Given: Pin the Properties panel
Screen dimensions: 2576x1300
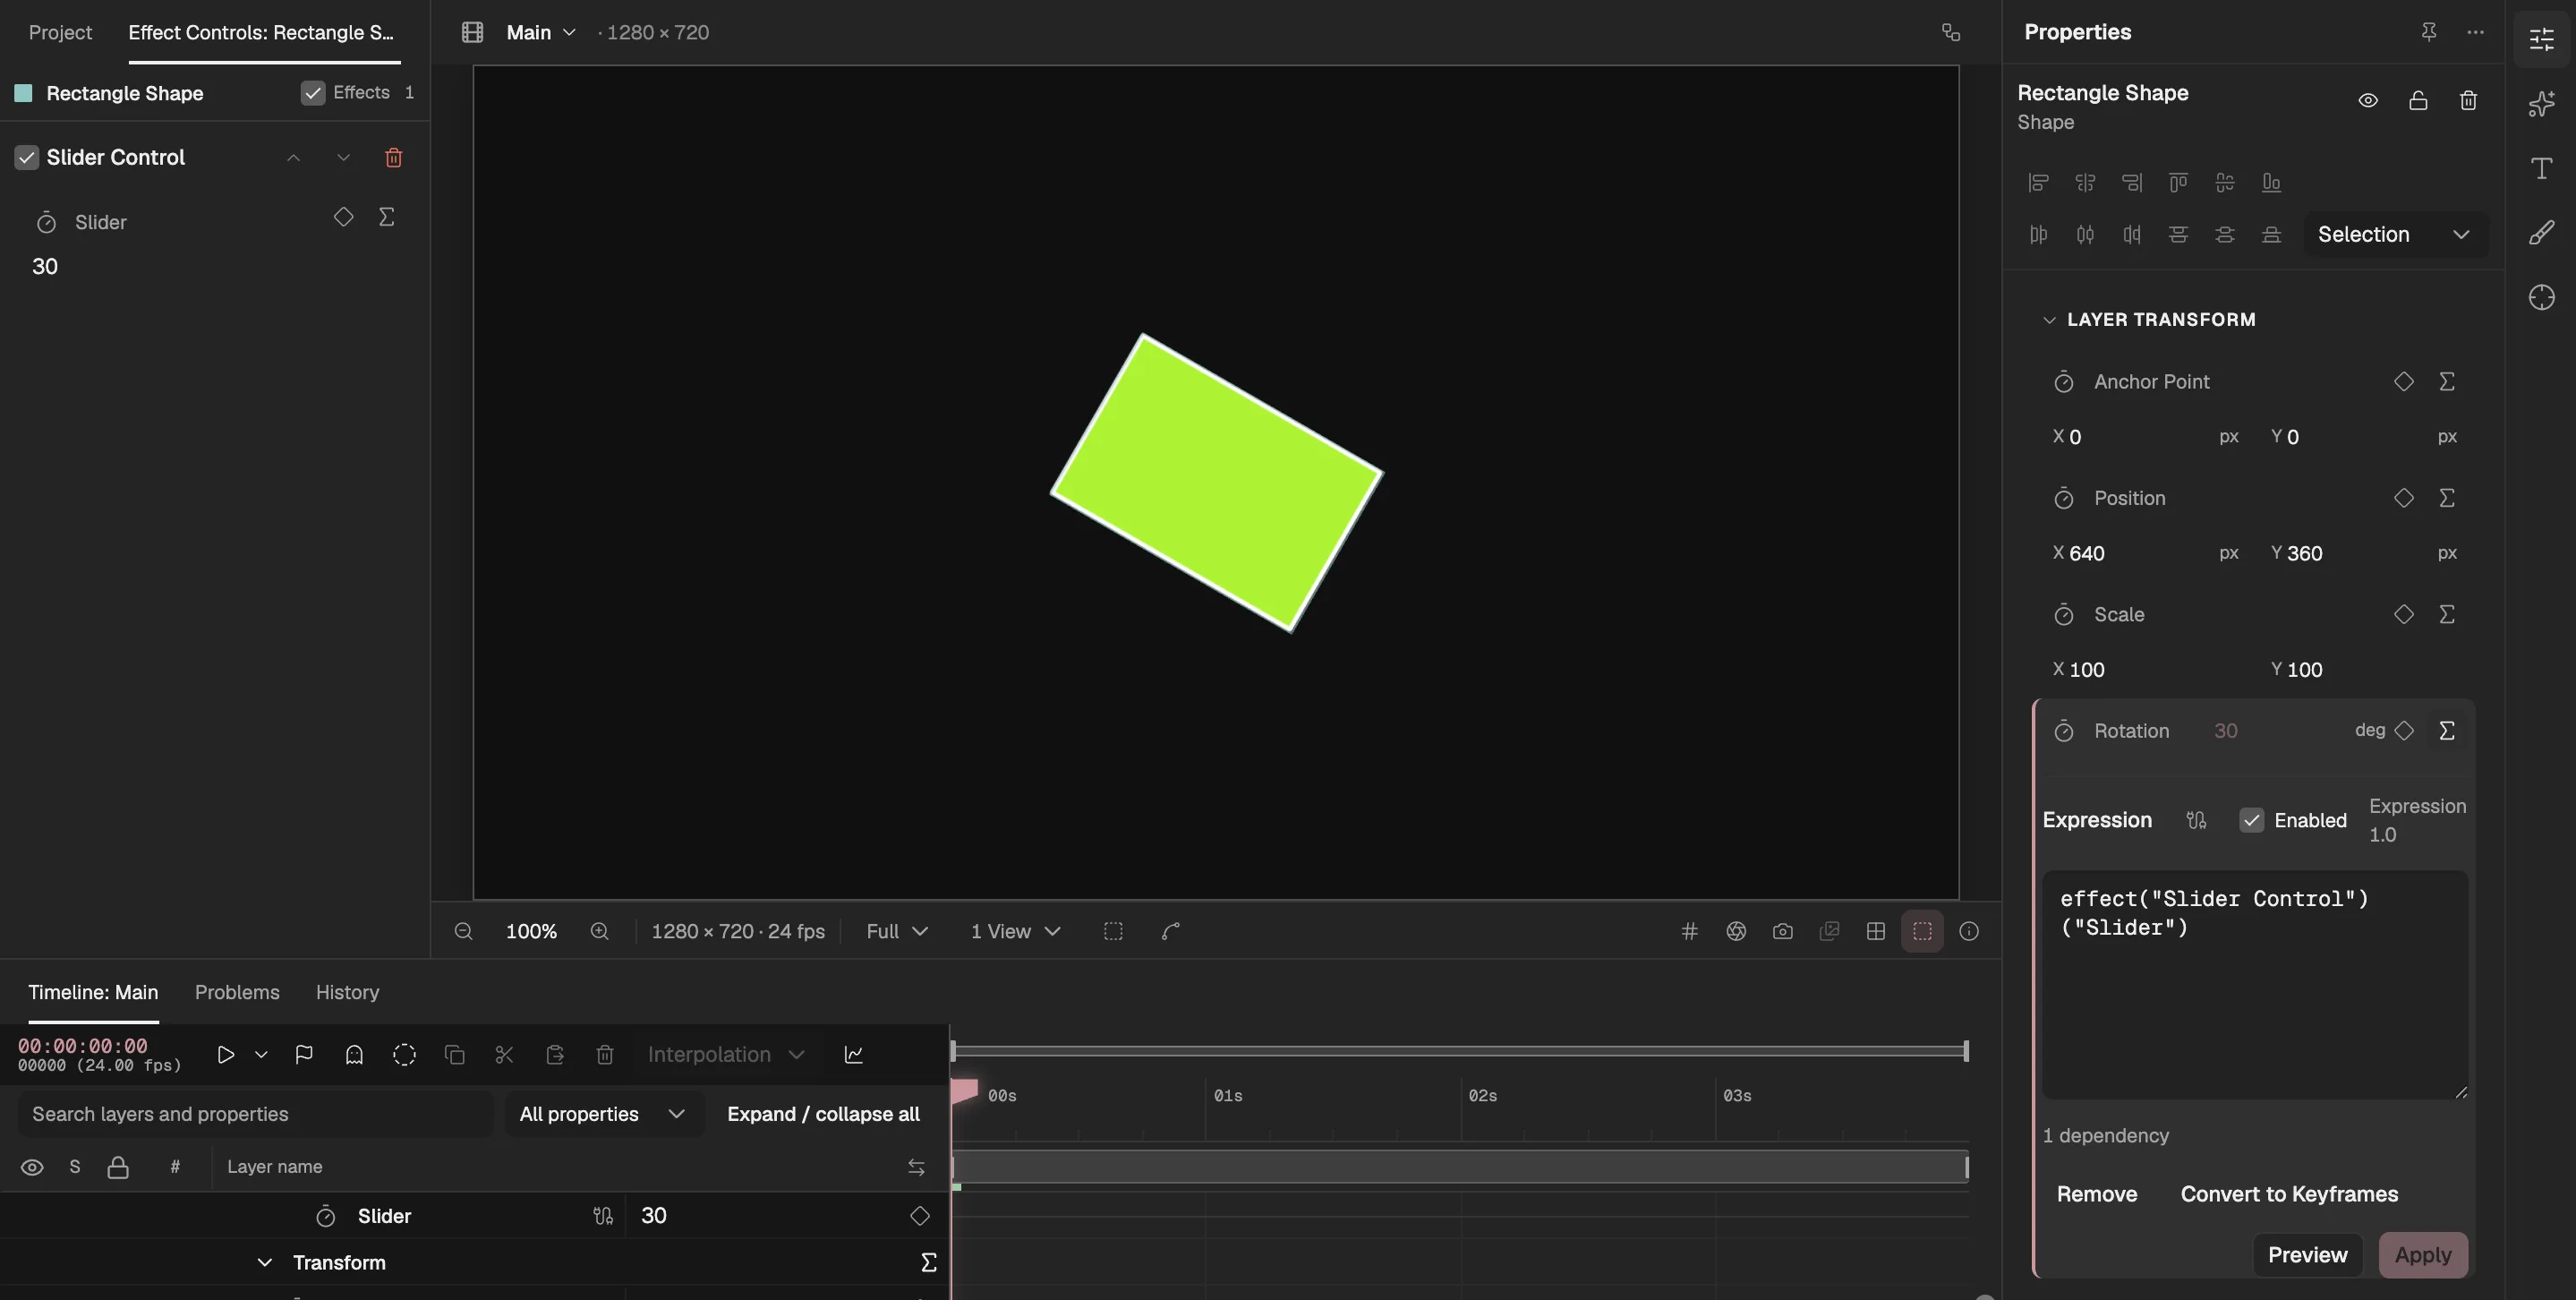Looking at the screenshot, I should click(2428, 32).
